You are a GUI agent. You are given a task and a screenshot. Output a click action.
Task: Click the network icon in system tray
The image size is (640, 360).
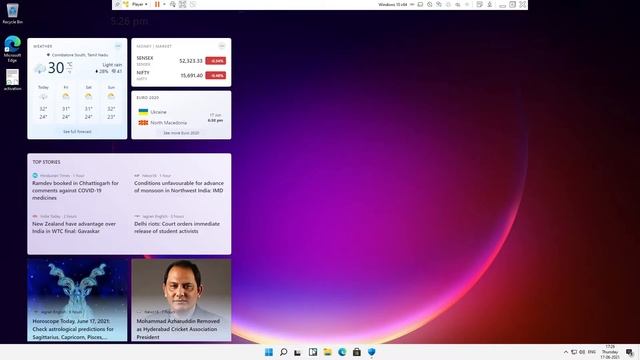coord(574,352)
